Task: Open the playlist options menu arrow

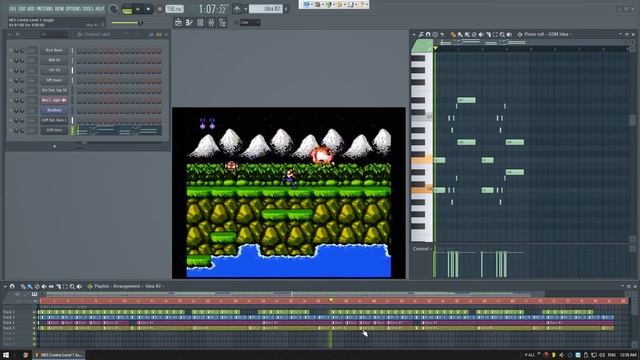Action: tap(5, 287)
